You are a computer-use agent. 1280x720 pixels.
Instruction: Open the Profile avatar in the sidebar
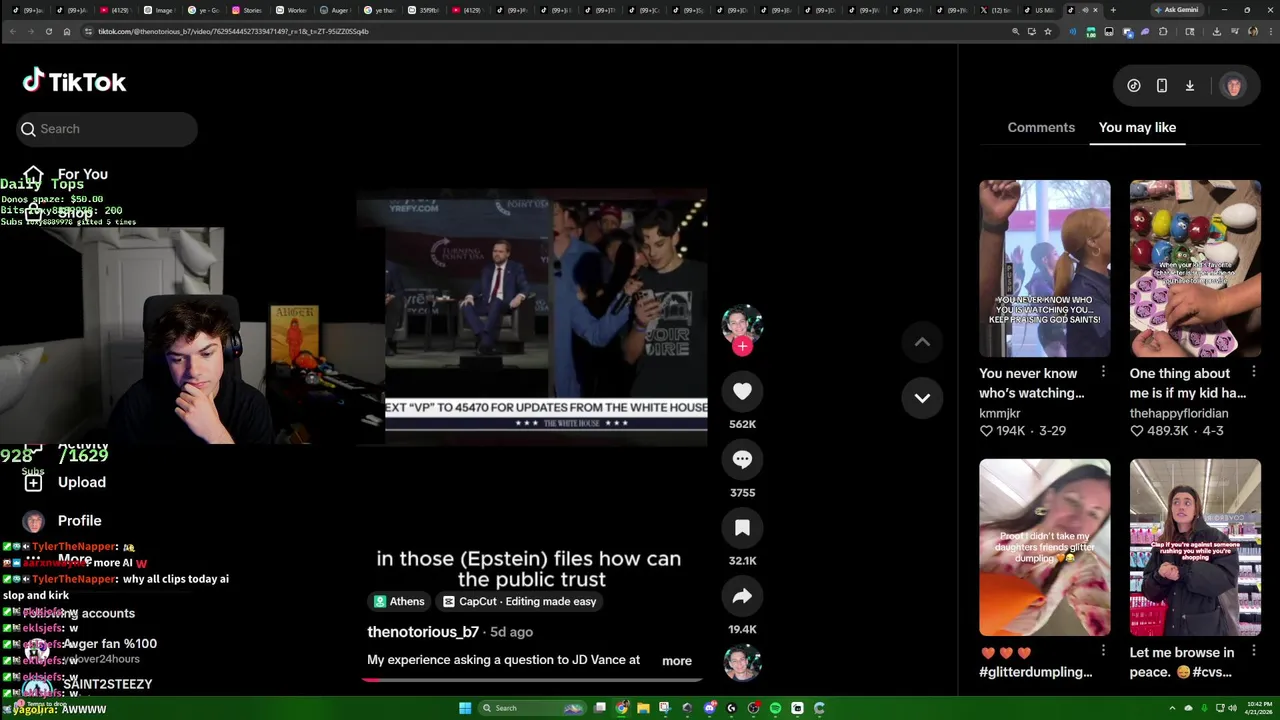point(34,521)
